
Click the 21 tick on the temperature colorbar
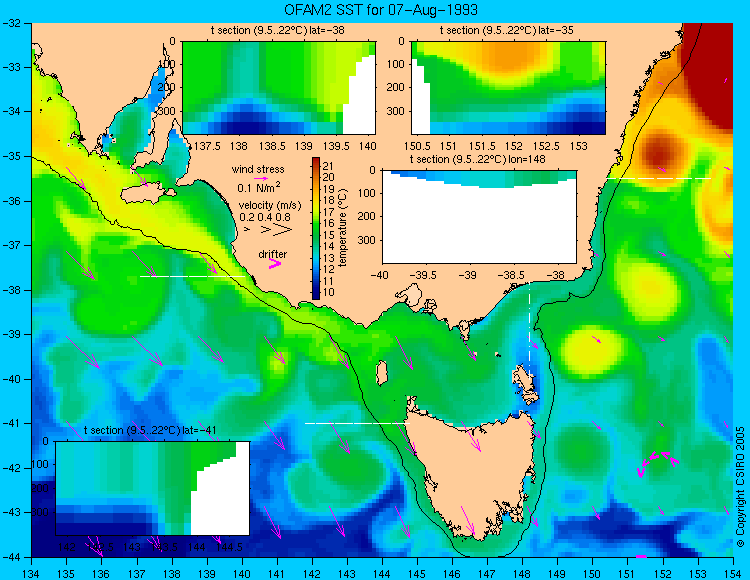point(328,166)
